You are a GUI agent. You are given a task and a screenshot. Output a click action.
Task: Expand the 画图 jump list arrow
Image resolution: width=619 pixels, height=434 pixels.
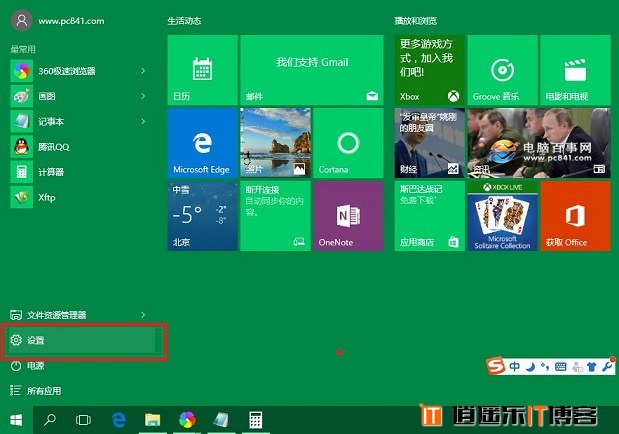[143, 96]
